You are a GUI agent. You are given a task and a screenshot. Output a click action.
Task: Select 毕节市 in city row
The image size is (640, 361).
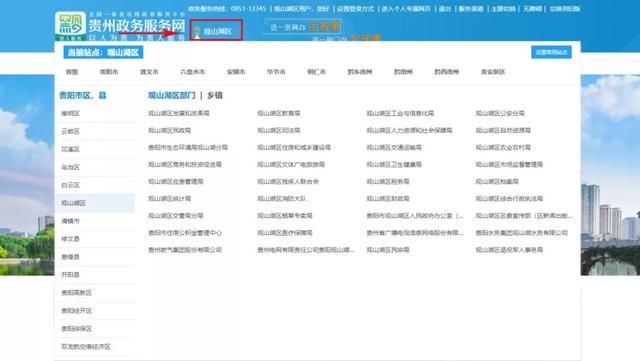coord(276,72)
